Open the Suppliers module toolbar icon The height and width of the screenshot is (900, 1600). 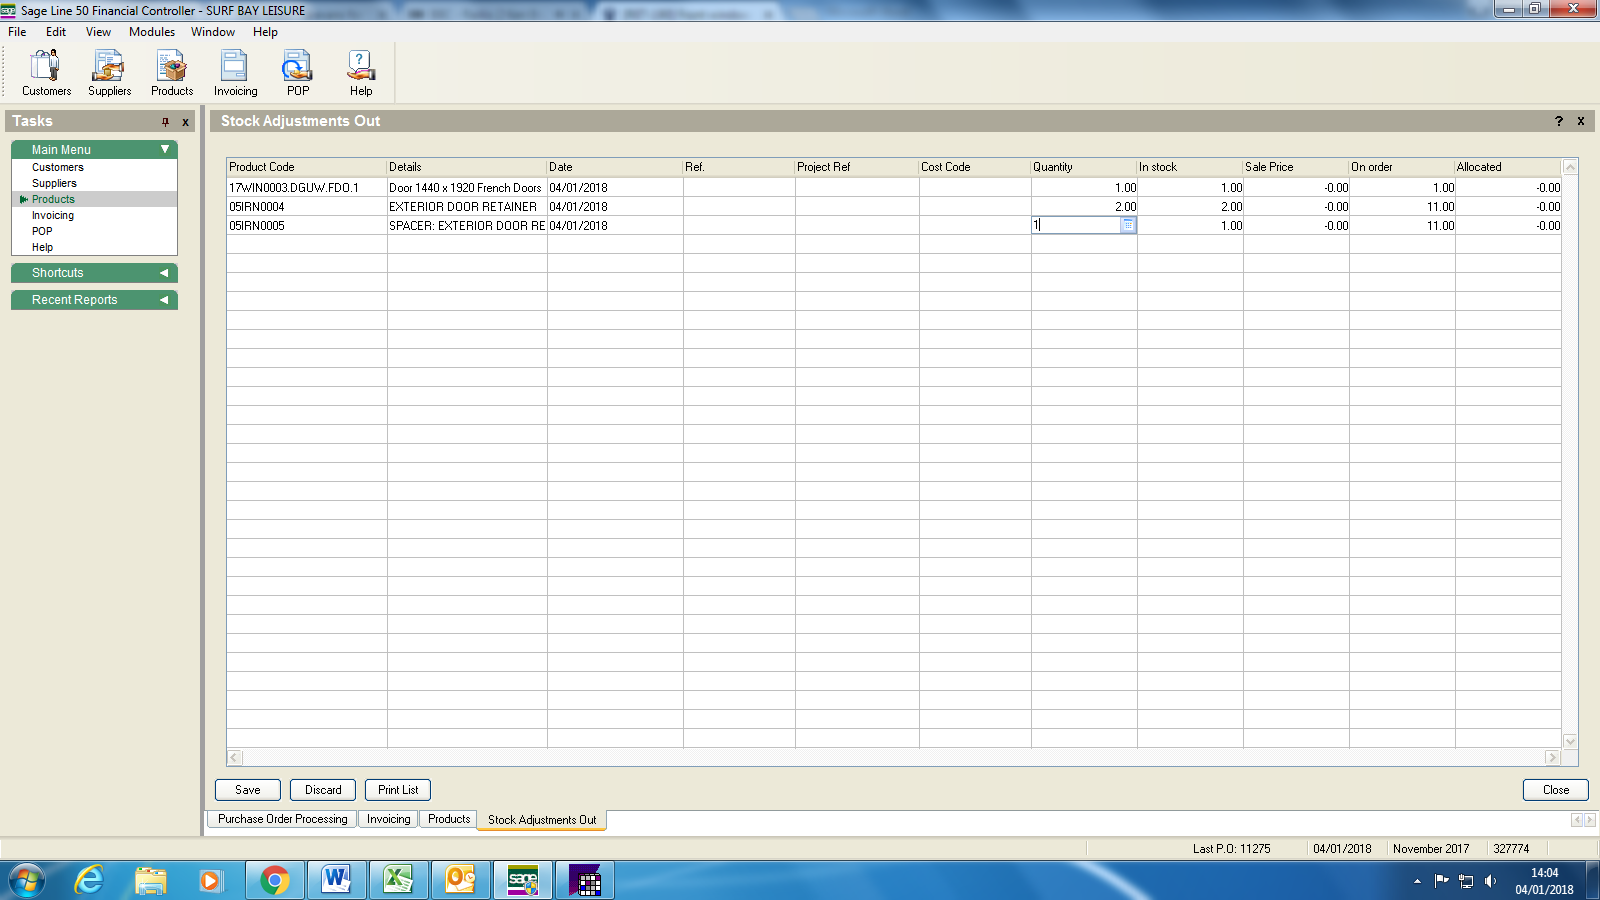109,73
